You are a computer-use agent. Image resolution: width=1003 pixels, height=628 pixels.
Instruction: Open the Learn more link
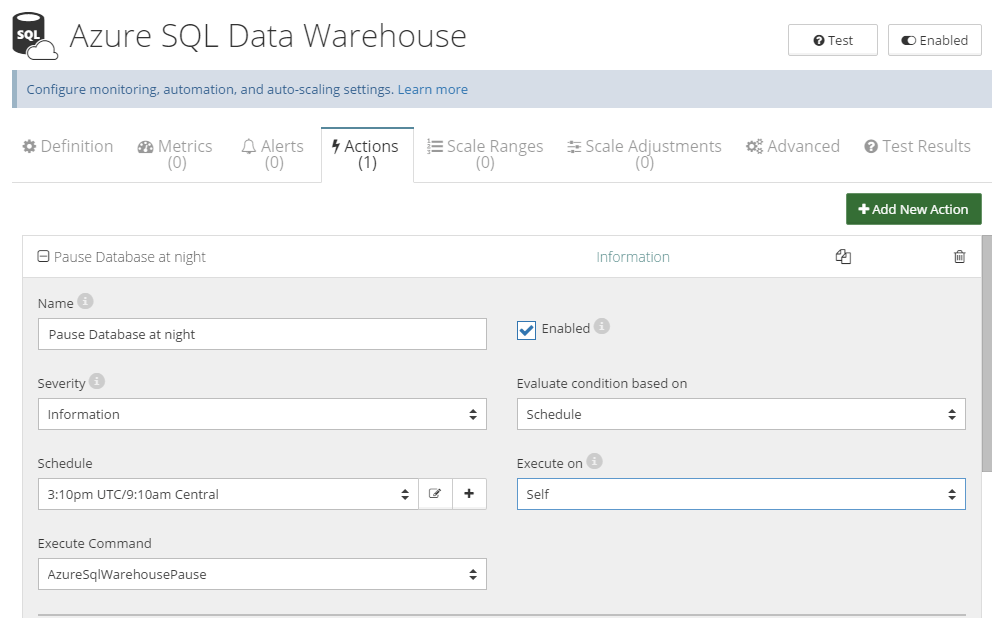432,90
